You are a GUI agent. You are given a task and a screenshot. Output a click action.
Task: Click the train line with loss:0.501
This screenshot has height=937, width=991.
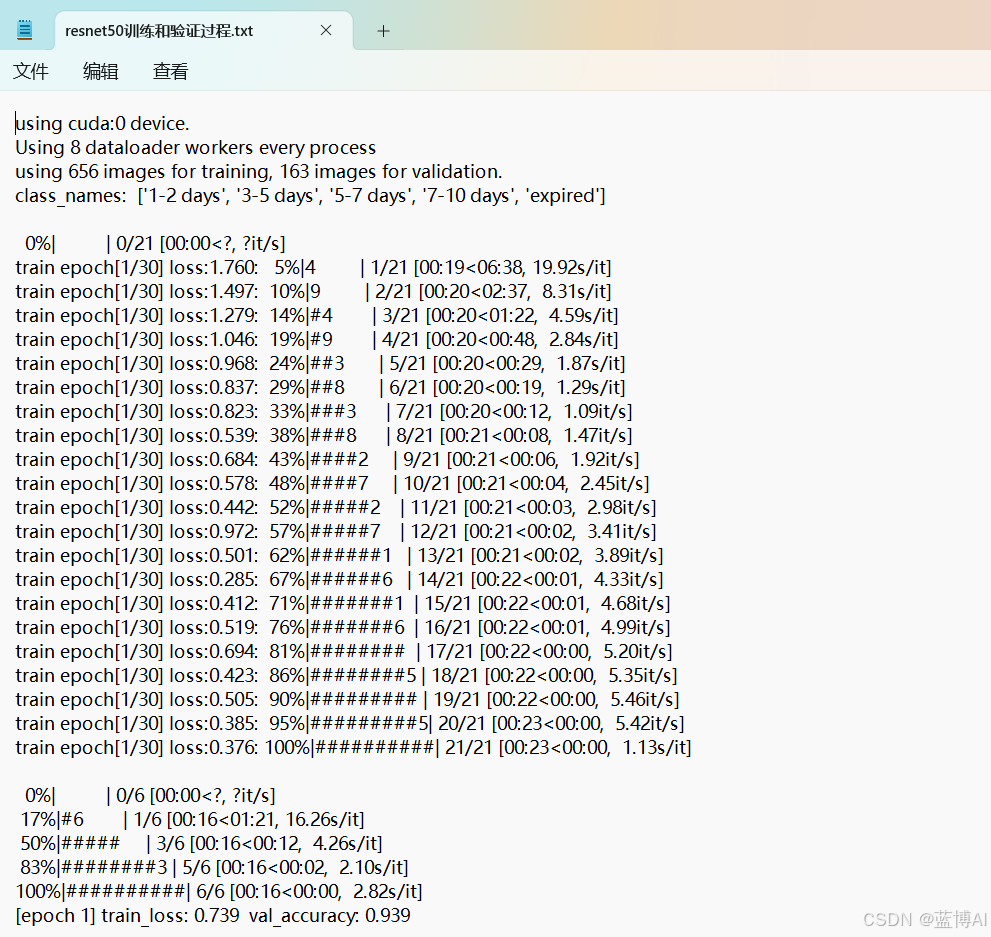pyautogui.click(x=339, y=555)
